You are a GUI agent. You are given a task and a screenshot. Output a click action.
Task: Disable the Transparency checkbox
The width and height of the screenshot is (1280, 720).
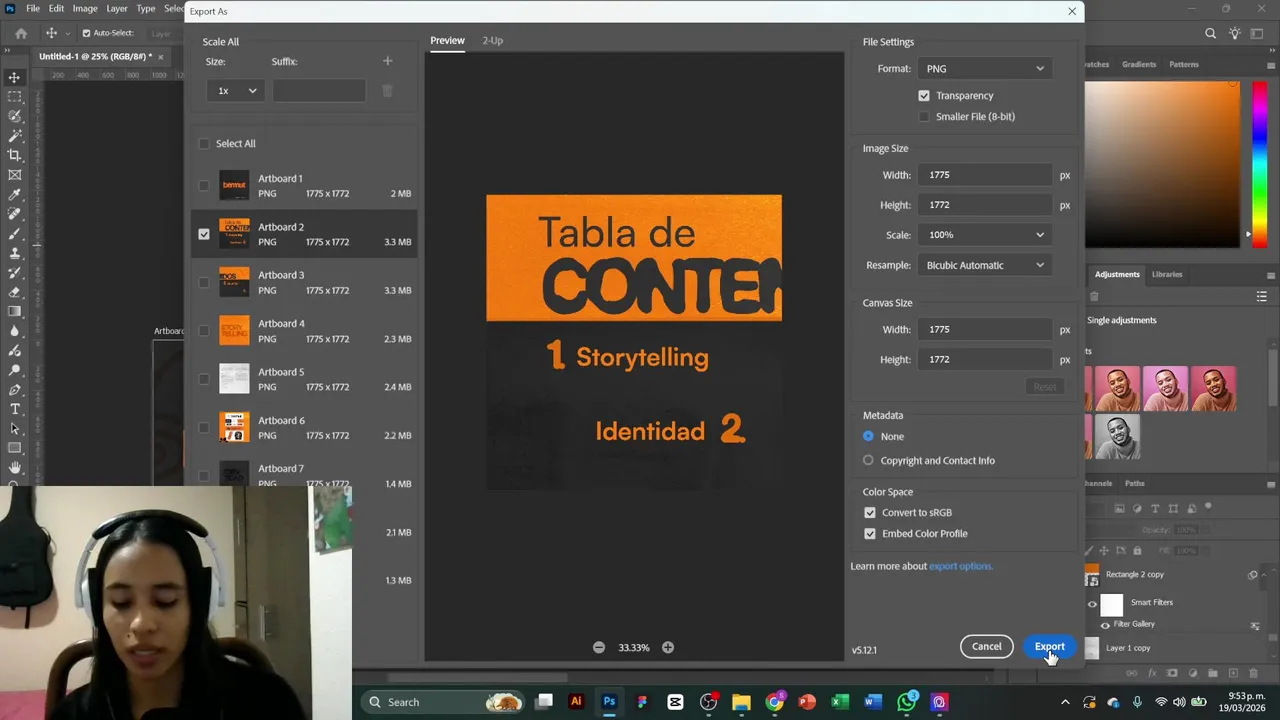point(924,96)
